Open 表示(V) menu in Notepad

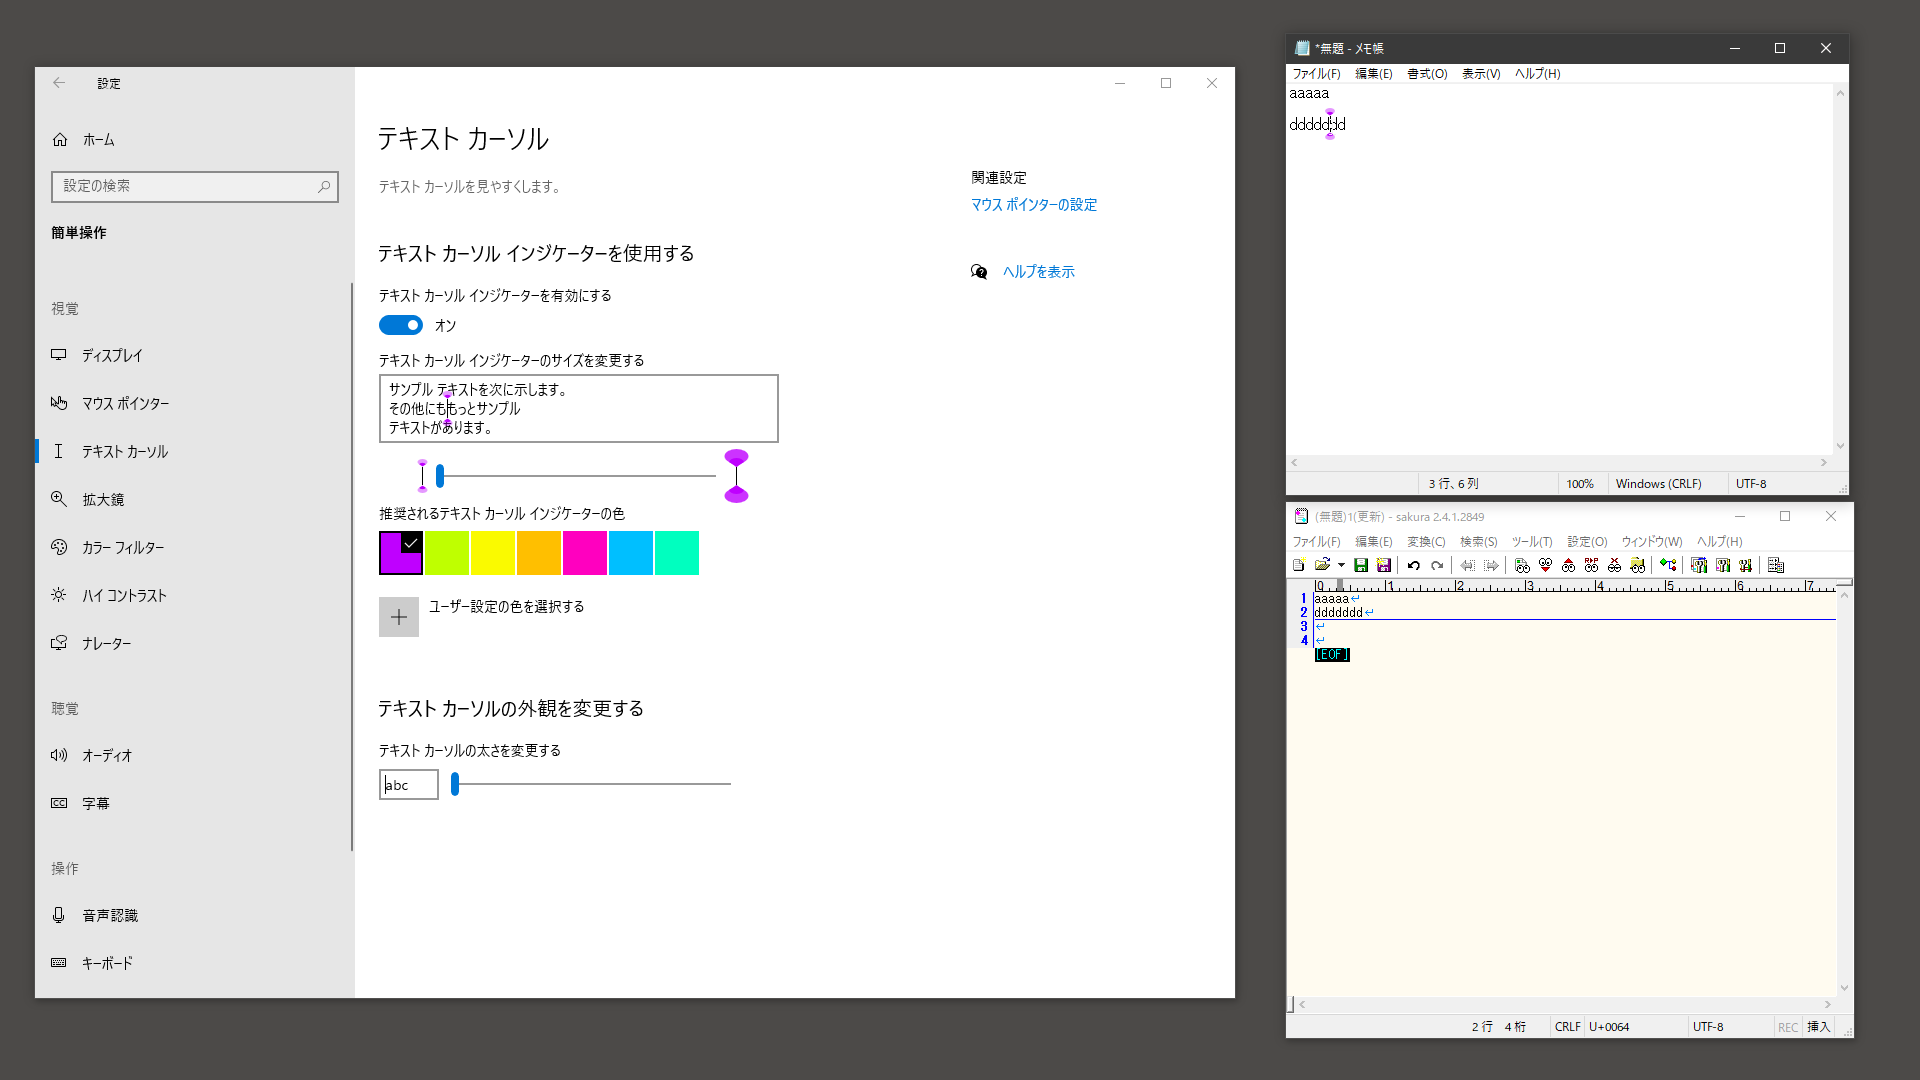click(1481, 74)
